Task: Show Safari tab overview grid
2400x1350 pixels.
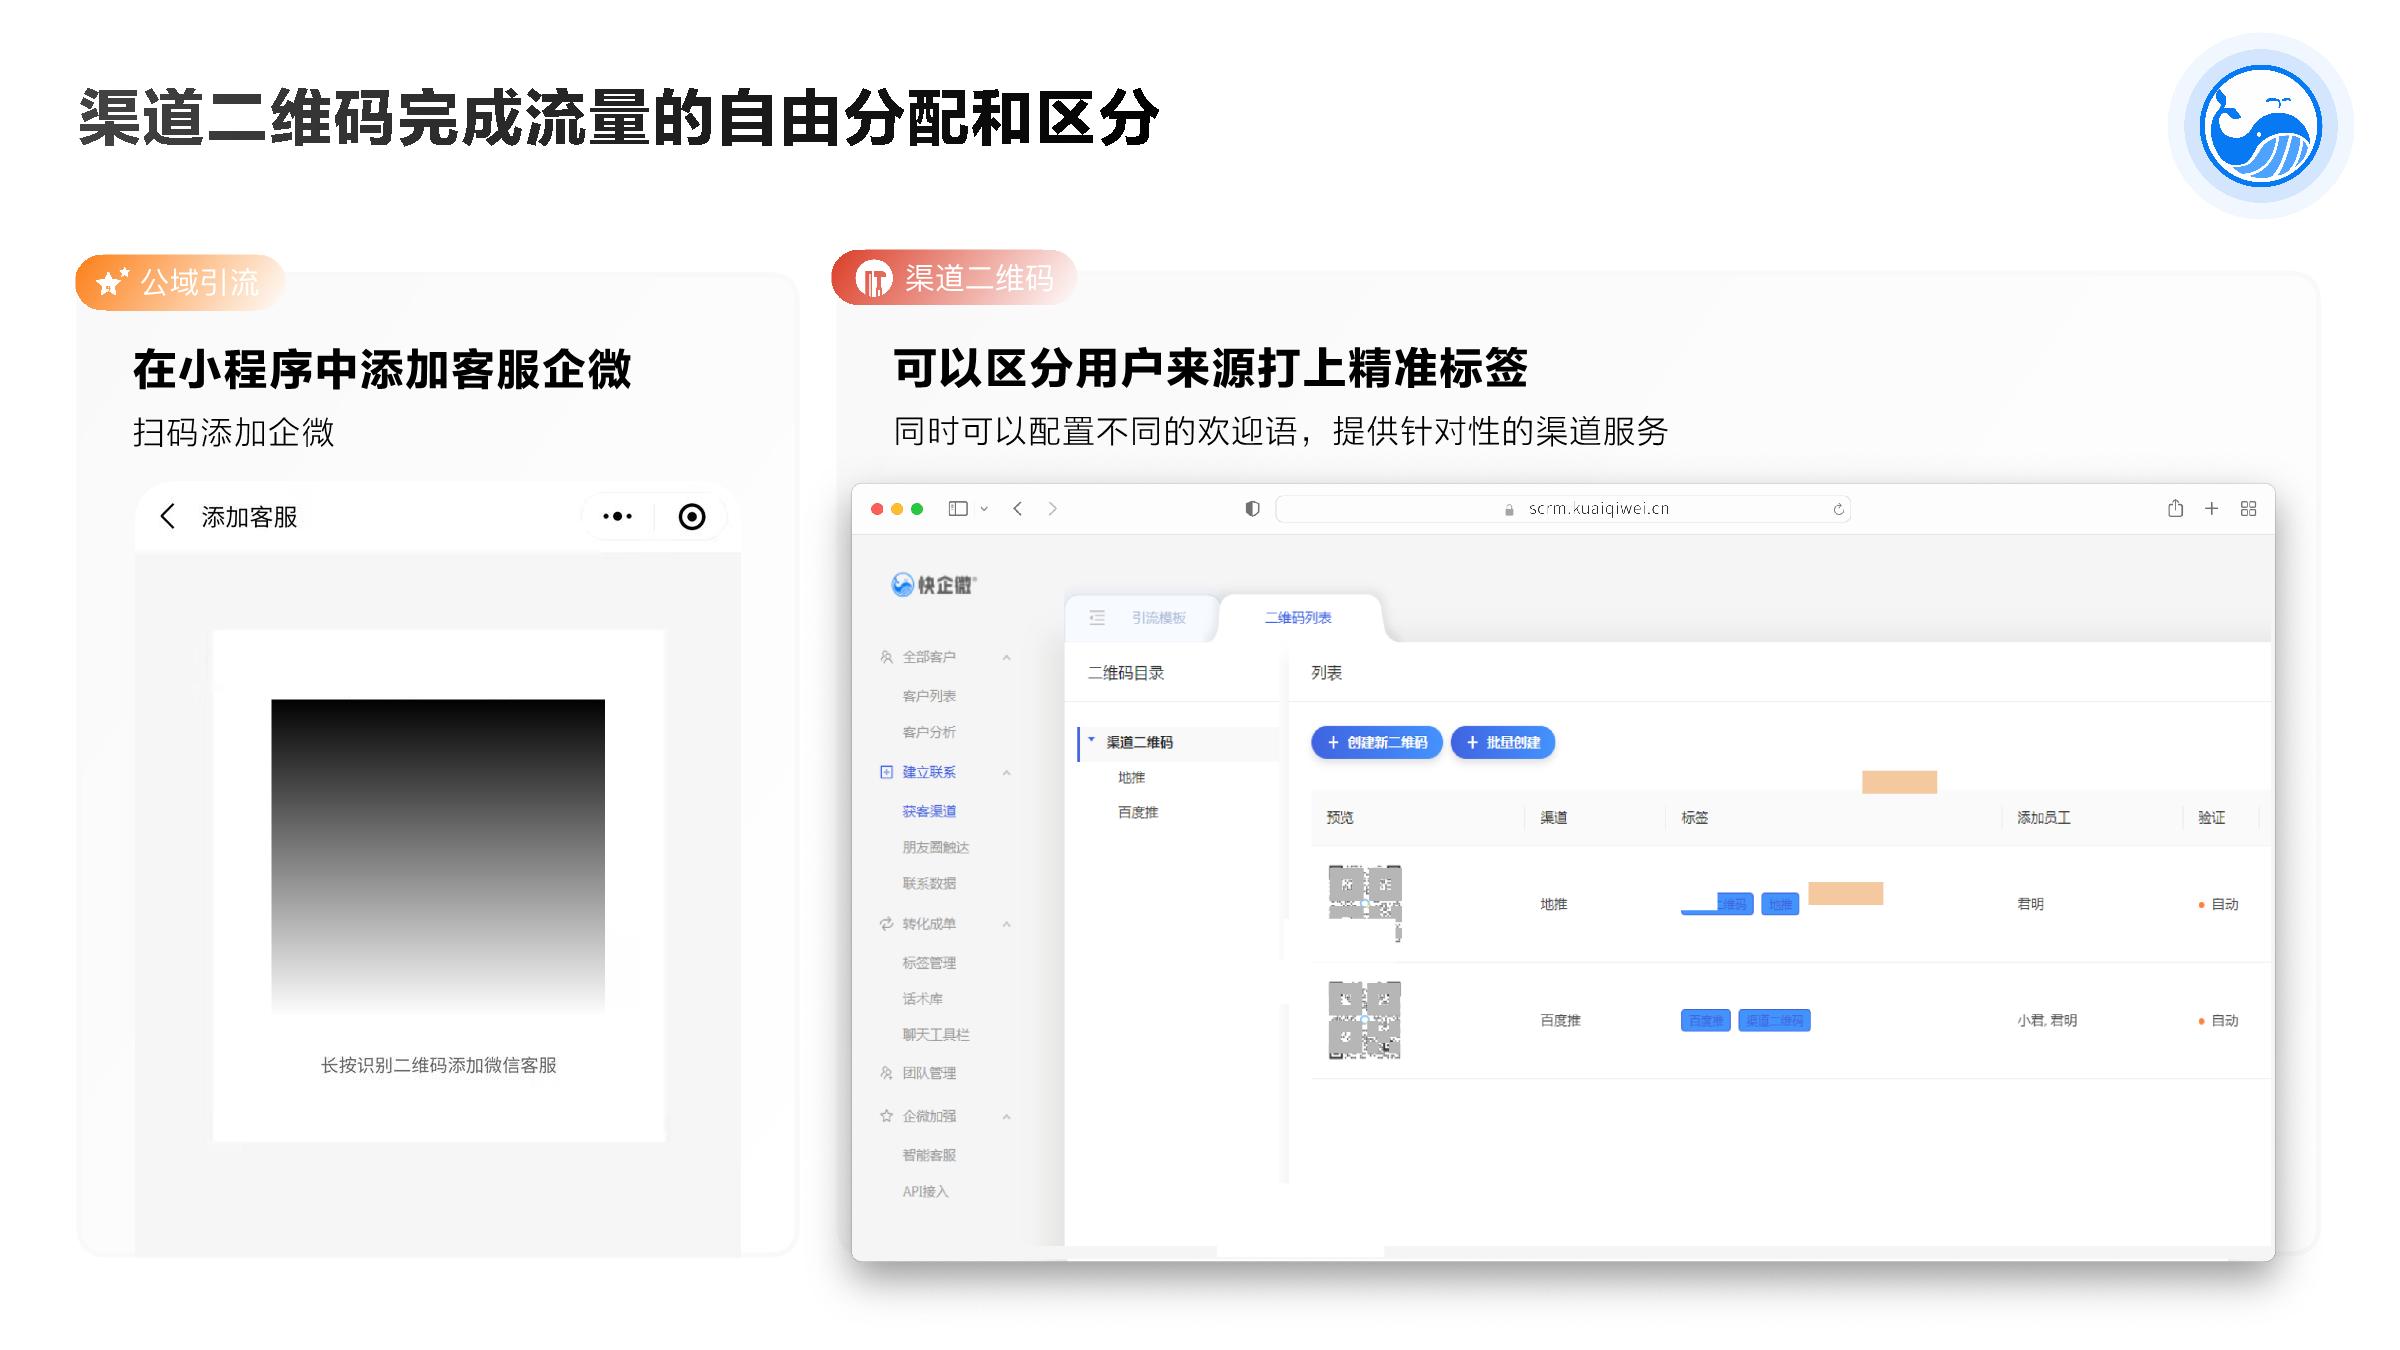Action: pyautogui.click(x=2248, y=508)
